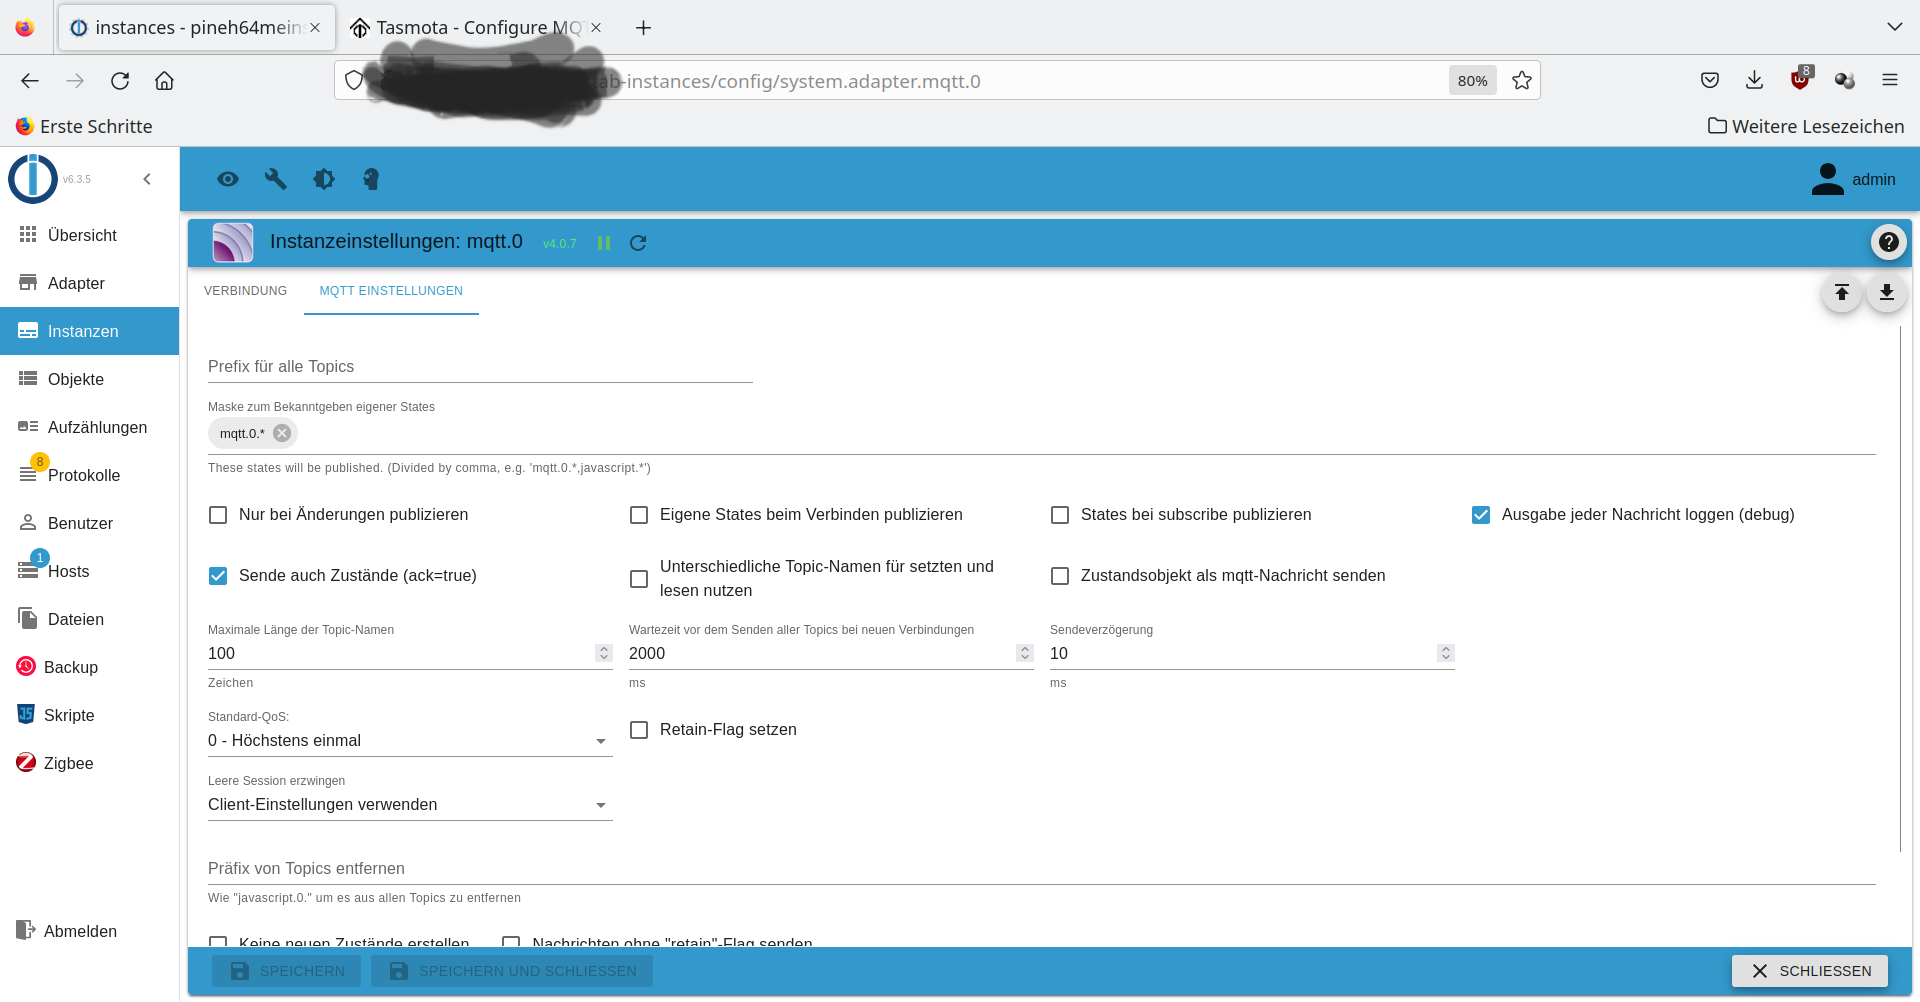Viewport: 1920px width, 1002px height.
Task: Open the Firefox hamburger menu
Action: click(x=1890, y=80)
